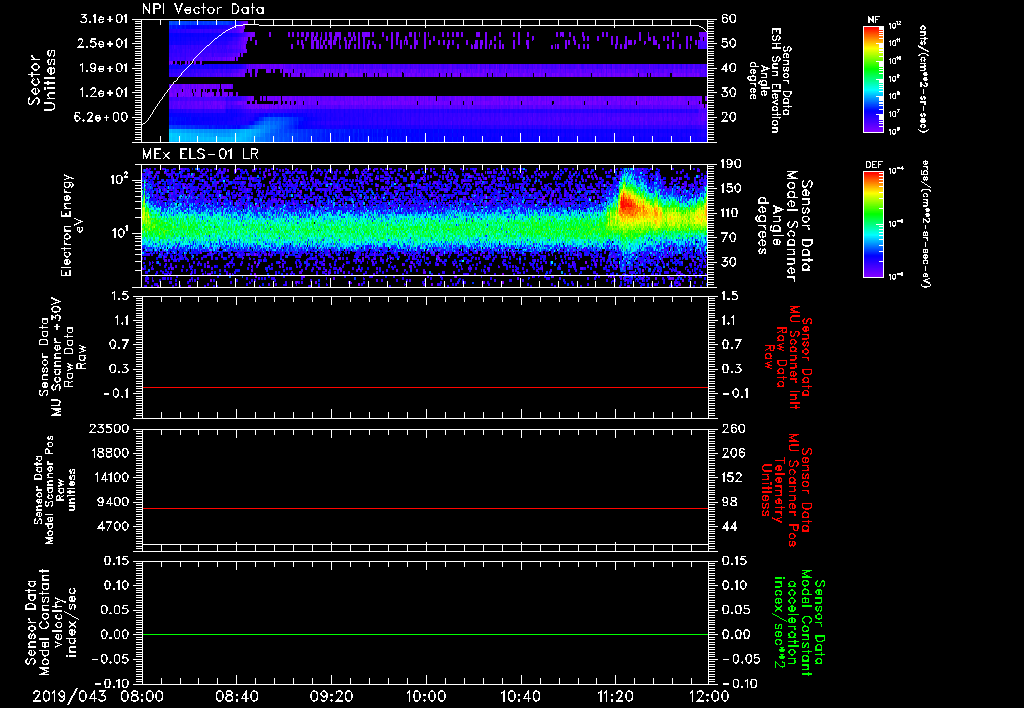1024x708 pixels.
Task: Click the 'Sector Unitless' axis title
Action: click(x=41, y=80)
